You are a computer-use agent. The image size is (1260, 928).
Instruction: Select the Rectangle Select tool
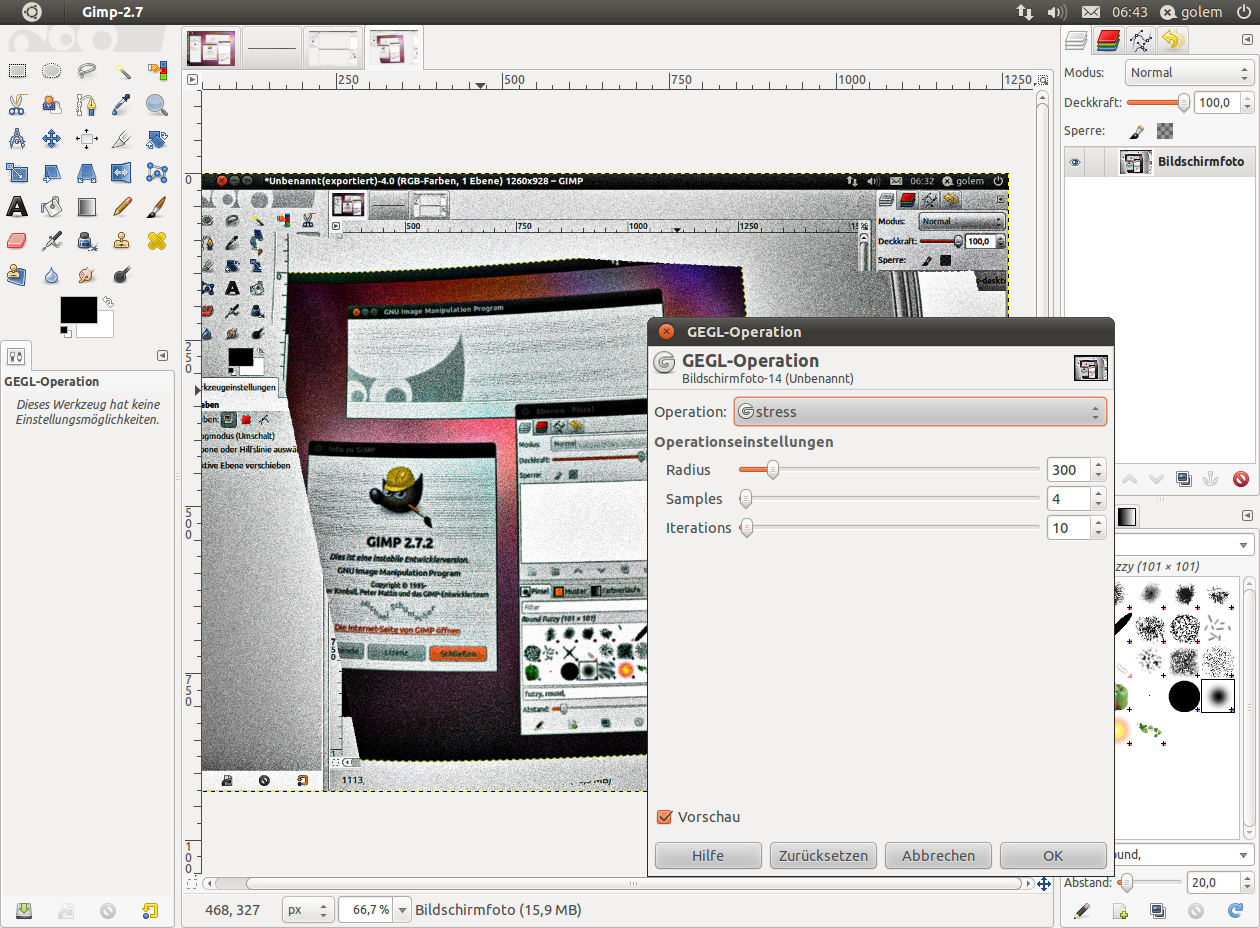[x=17, y=71]
